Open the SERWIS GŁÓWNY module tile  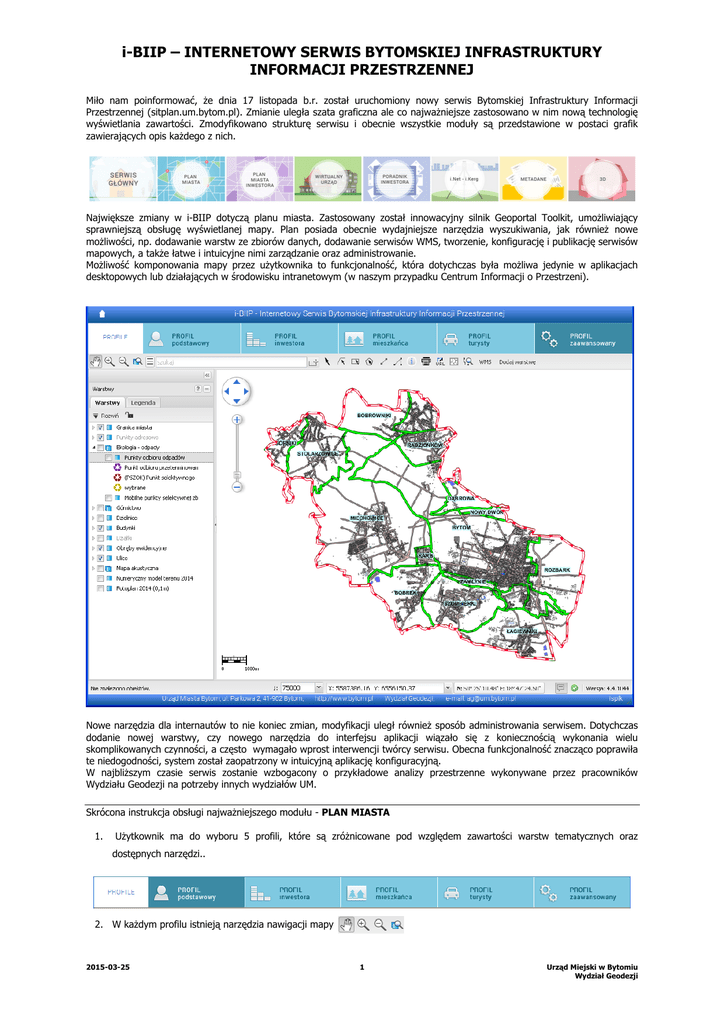click(x=123, y=179)
